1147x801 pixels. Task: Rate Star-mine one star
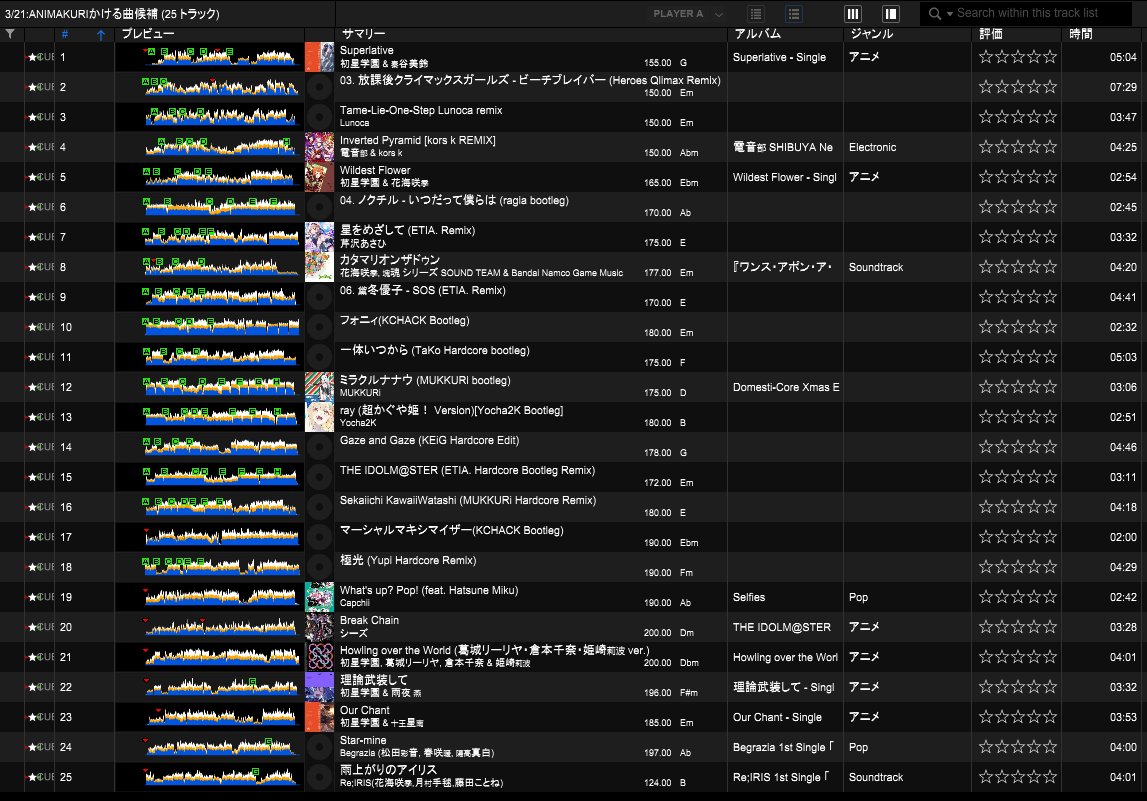click(x=986, y=747)
